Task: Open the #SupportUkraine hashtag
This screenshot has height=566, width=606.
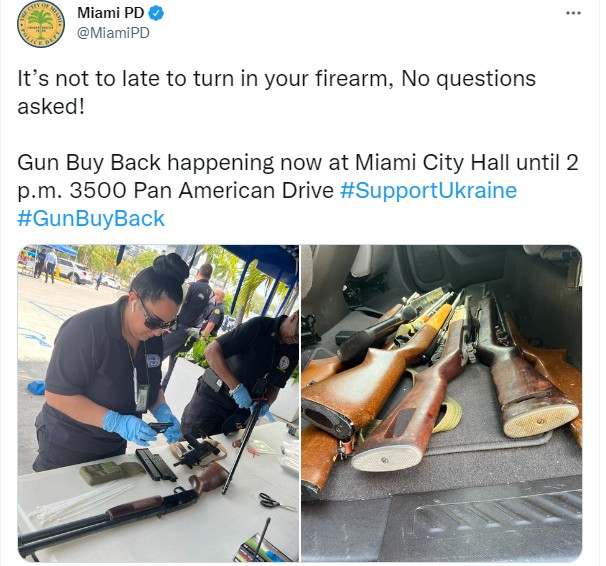Action: (428, 190)
